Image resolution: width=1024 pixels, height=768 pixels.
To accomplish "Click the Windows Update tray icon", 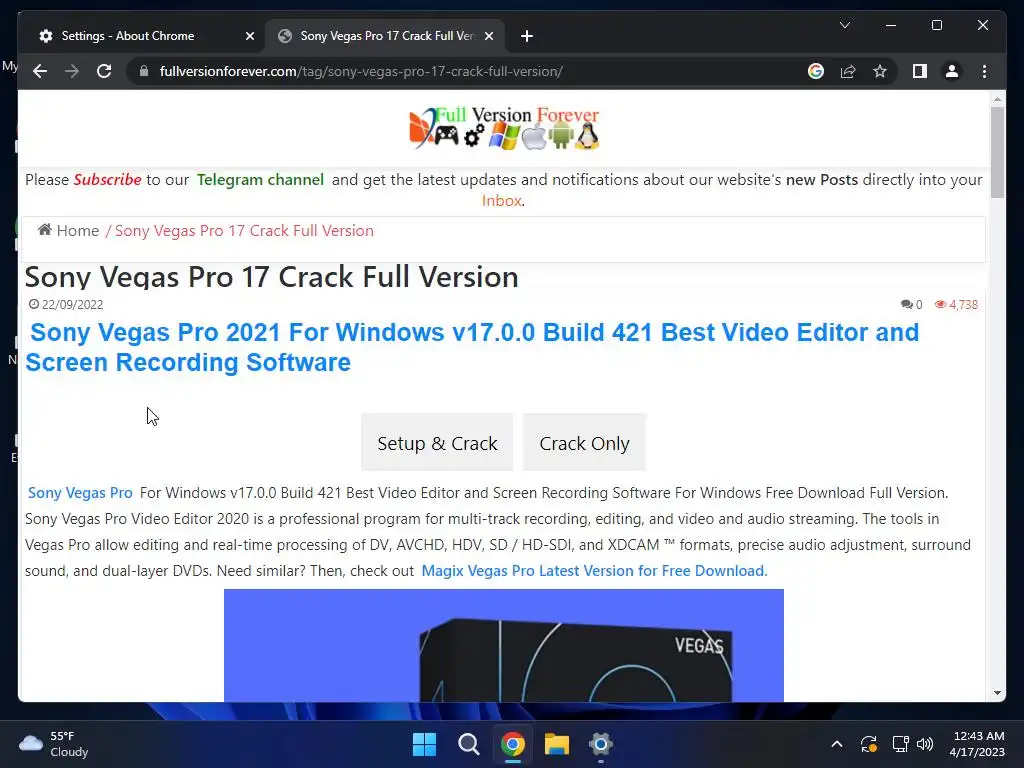I will click(869, 744).
